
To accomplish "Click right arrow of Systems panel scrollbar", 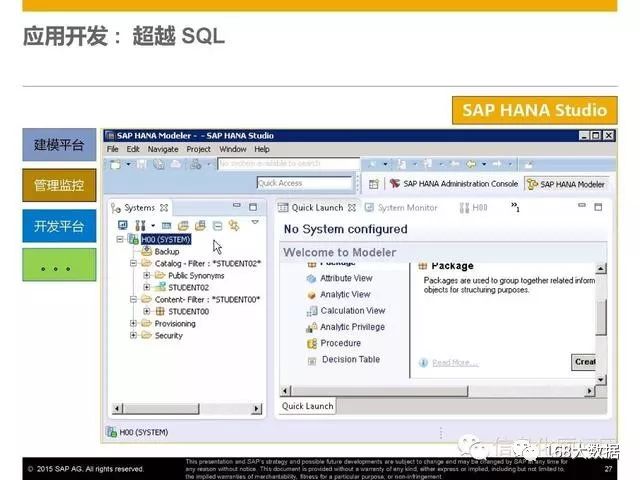I will 256,408.
